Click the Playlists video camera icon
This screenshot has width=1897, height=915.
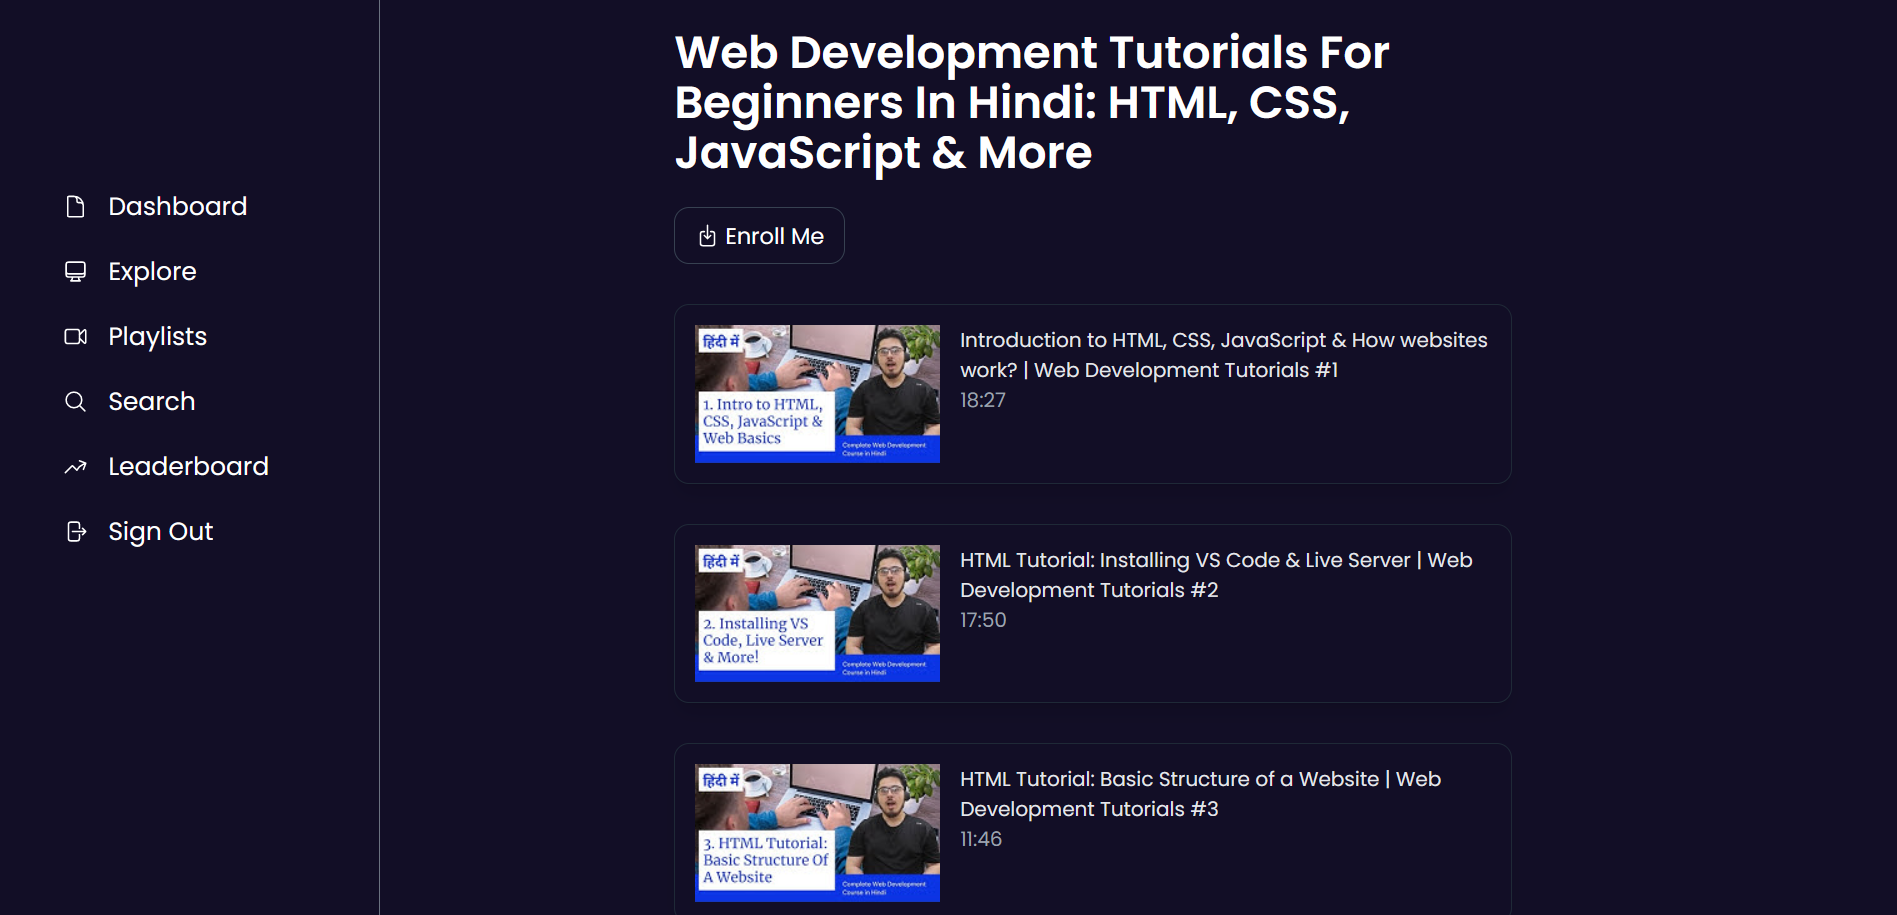(x=75, y=337)
